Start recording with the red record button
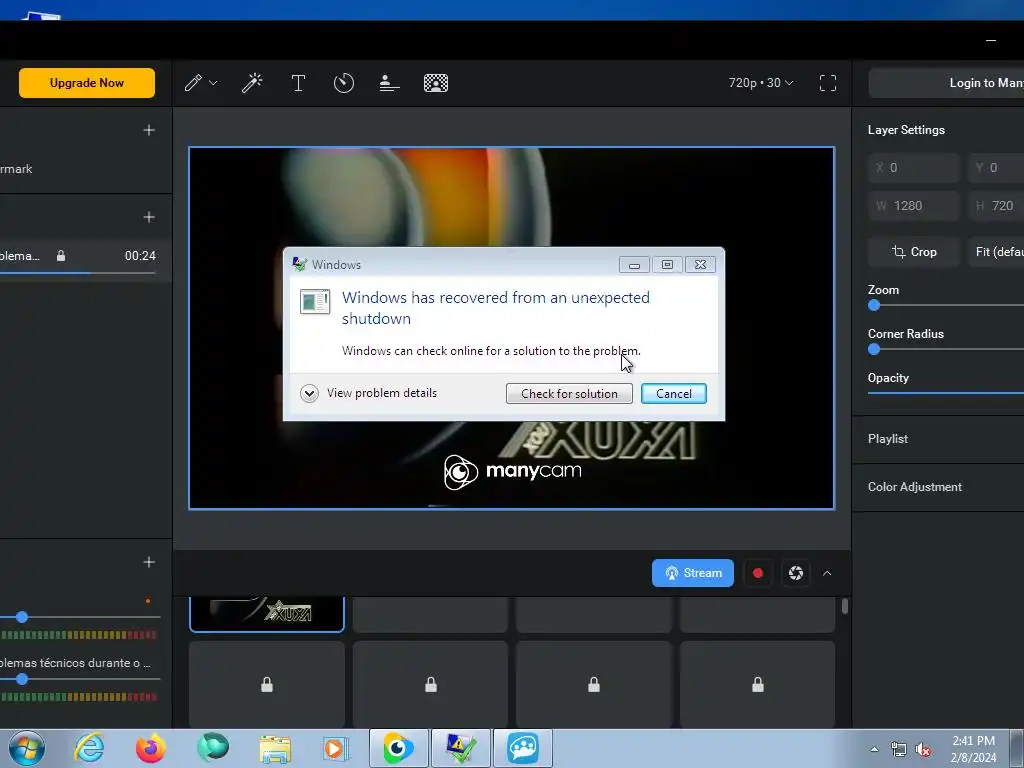The image size is (1024, 768). click(758, 573)
